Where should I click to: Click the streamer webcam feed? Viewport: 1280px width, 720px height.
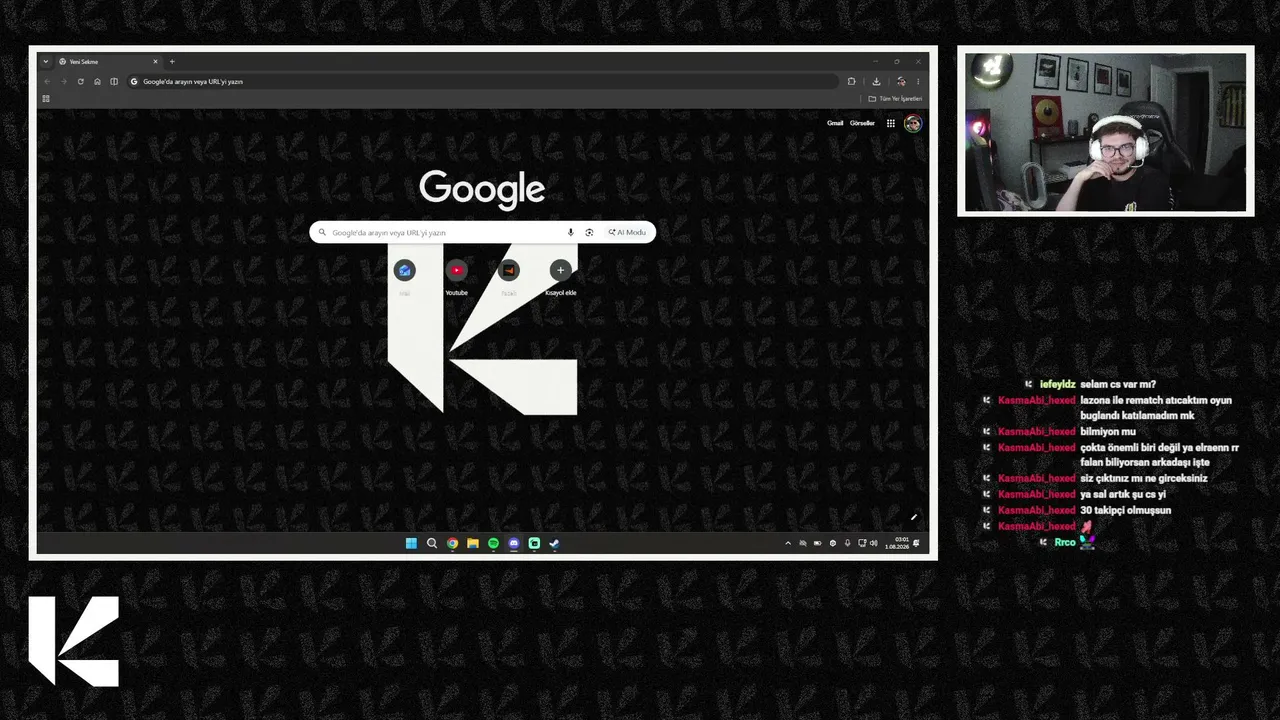[1105, 131]
